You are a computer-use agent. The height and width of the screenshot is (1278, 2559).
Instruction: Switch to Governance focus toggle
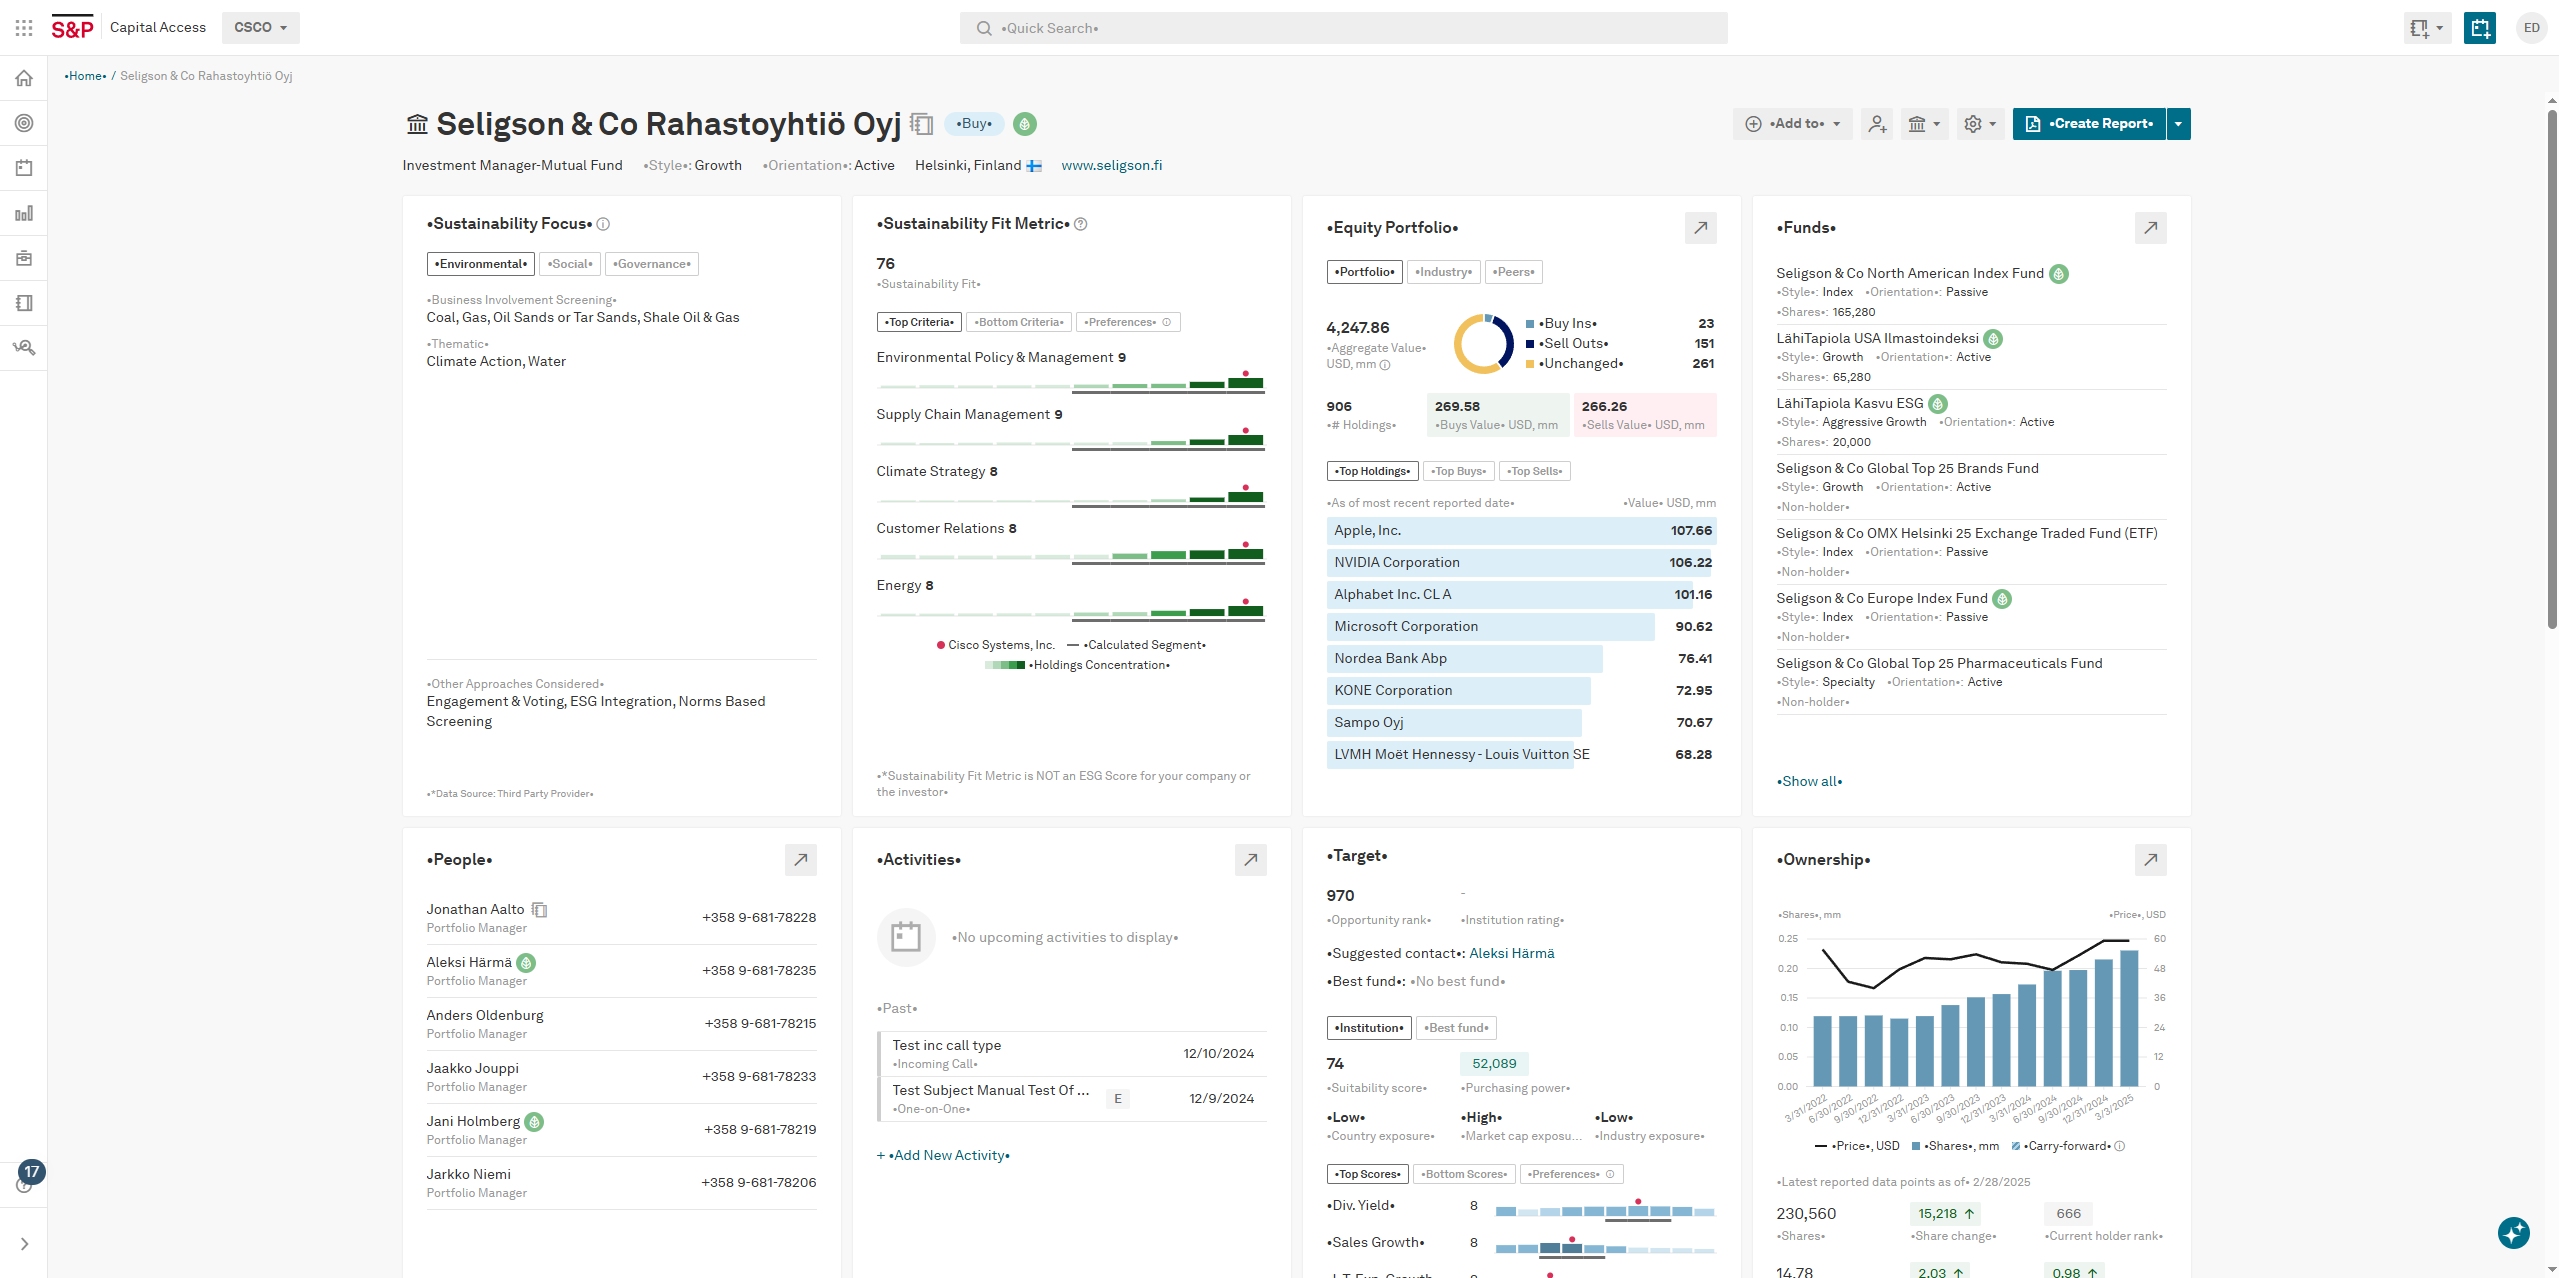(x=651, y=264)
